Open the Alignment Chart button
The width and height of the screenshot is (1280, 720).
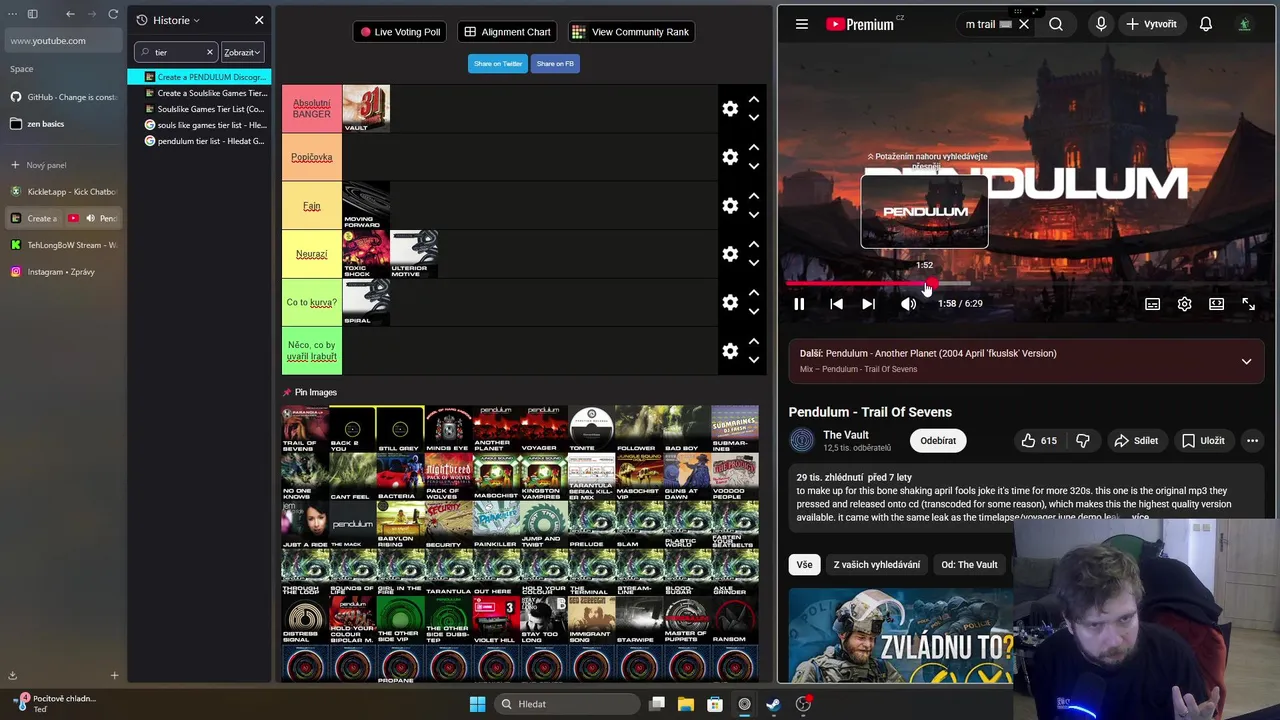(507, 32)
